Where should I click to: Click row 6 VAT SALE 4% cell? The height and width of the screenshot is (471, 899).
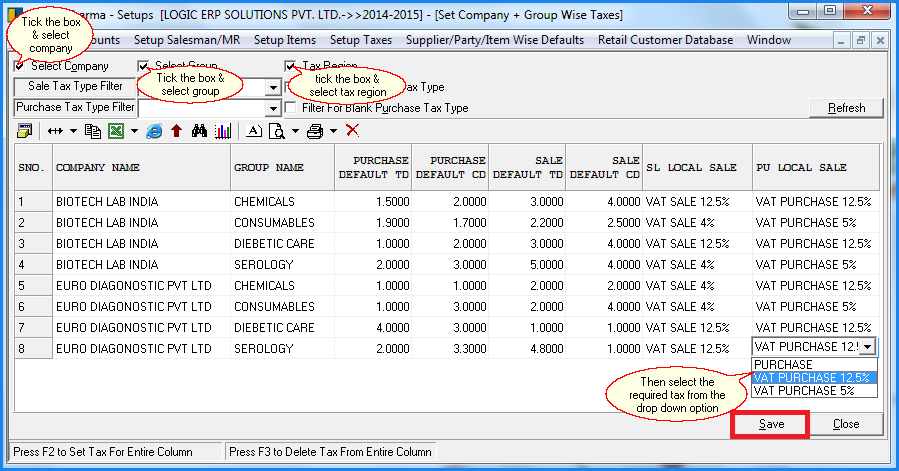click(x=697, y=307)
